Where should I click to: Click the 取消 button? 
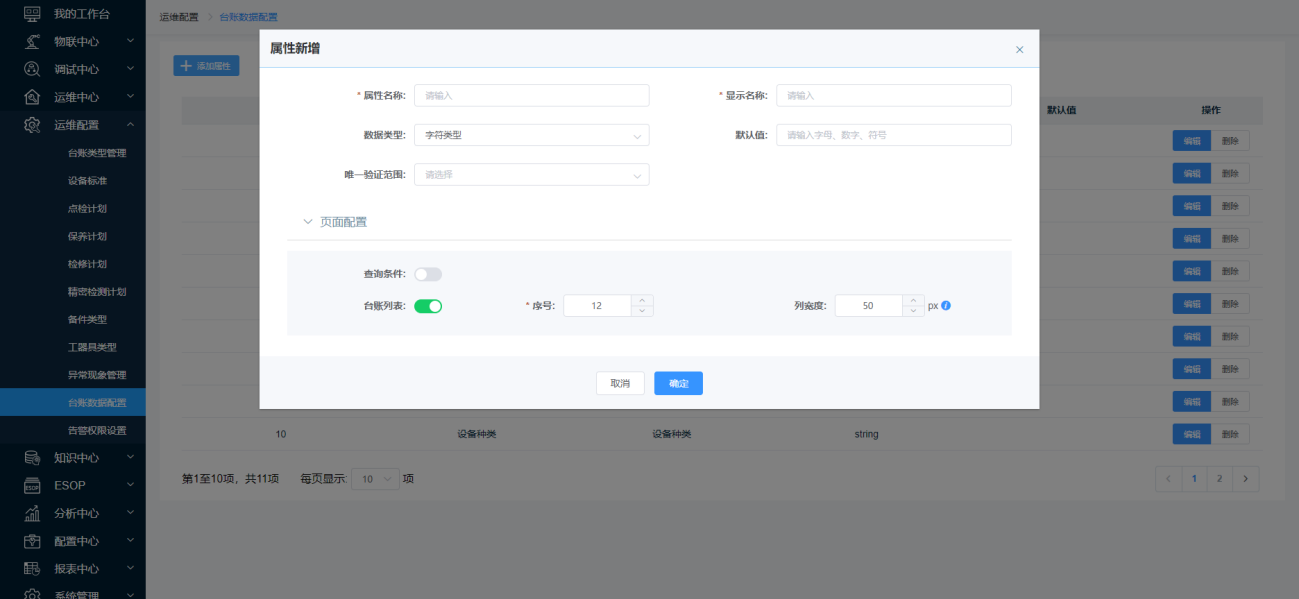point(620,383)
